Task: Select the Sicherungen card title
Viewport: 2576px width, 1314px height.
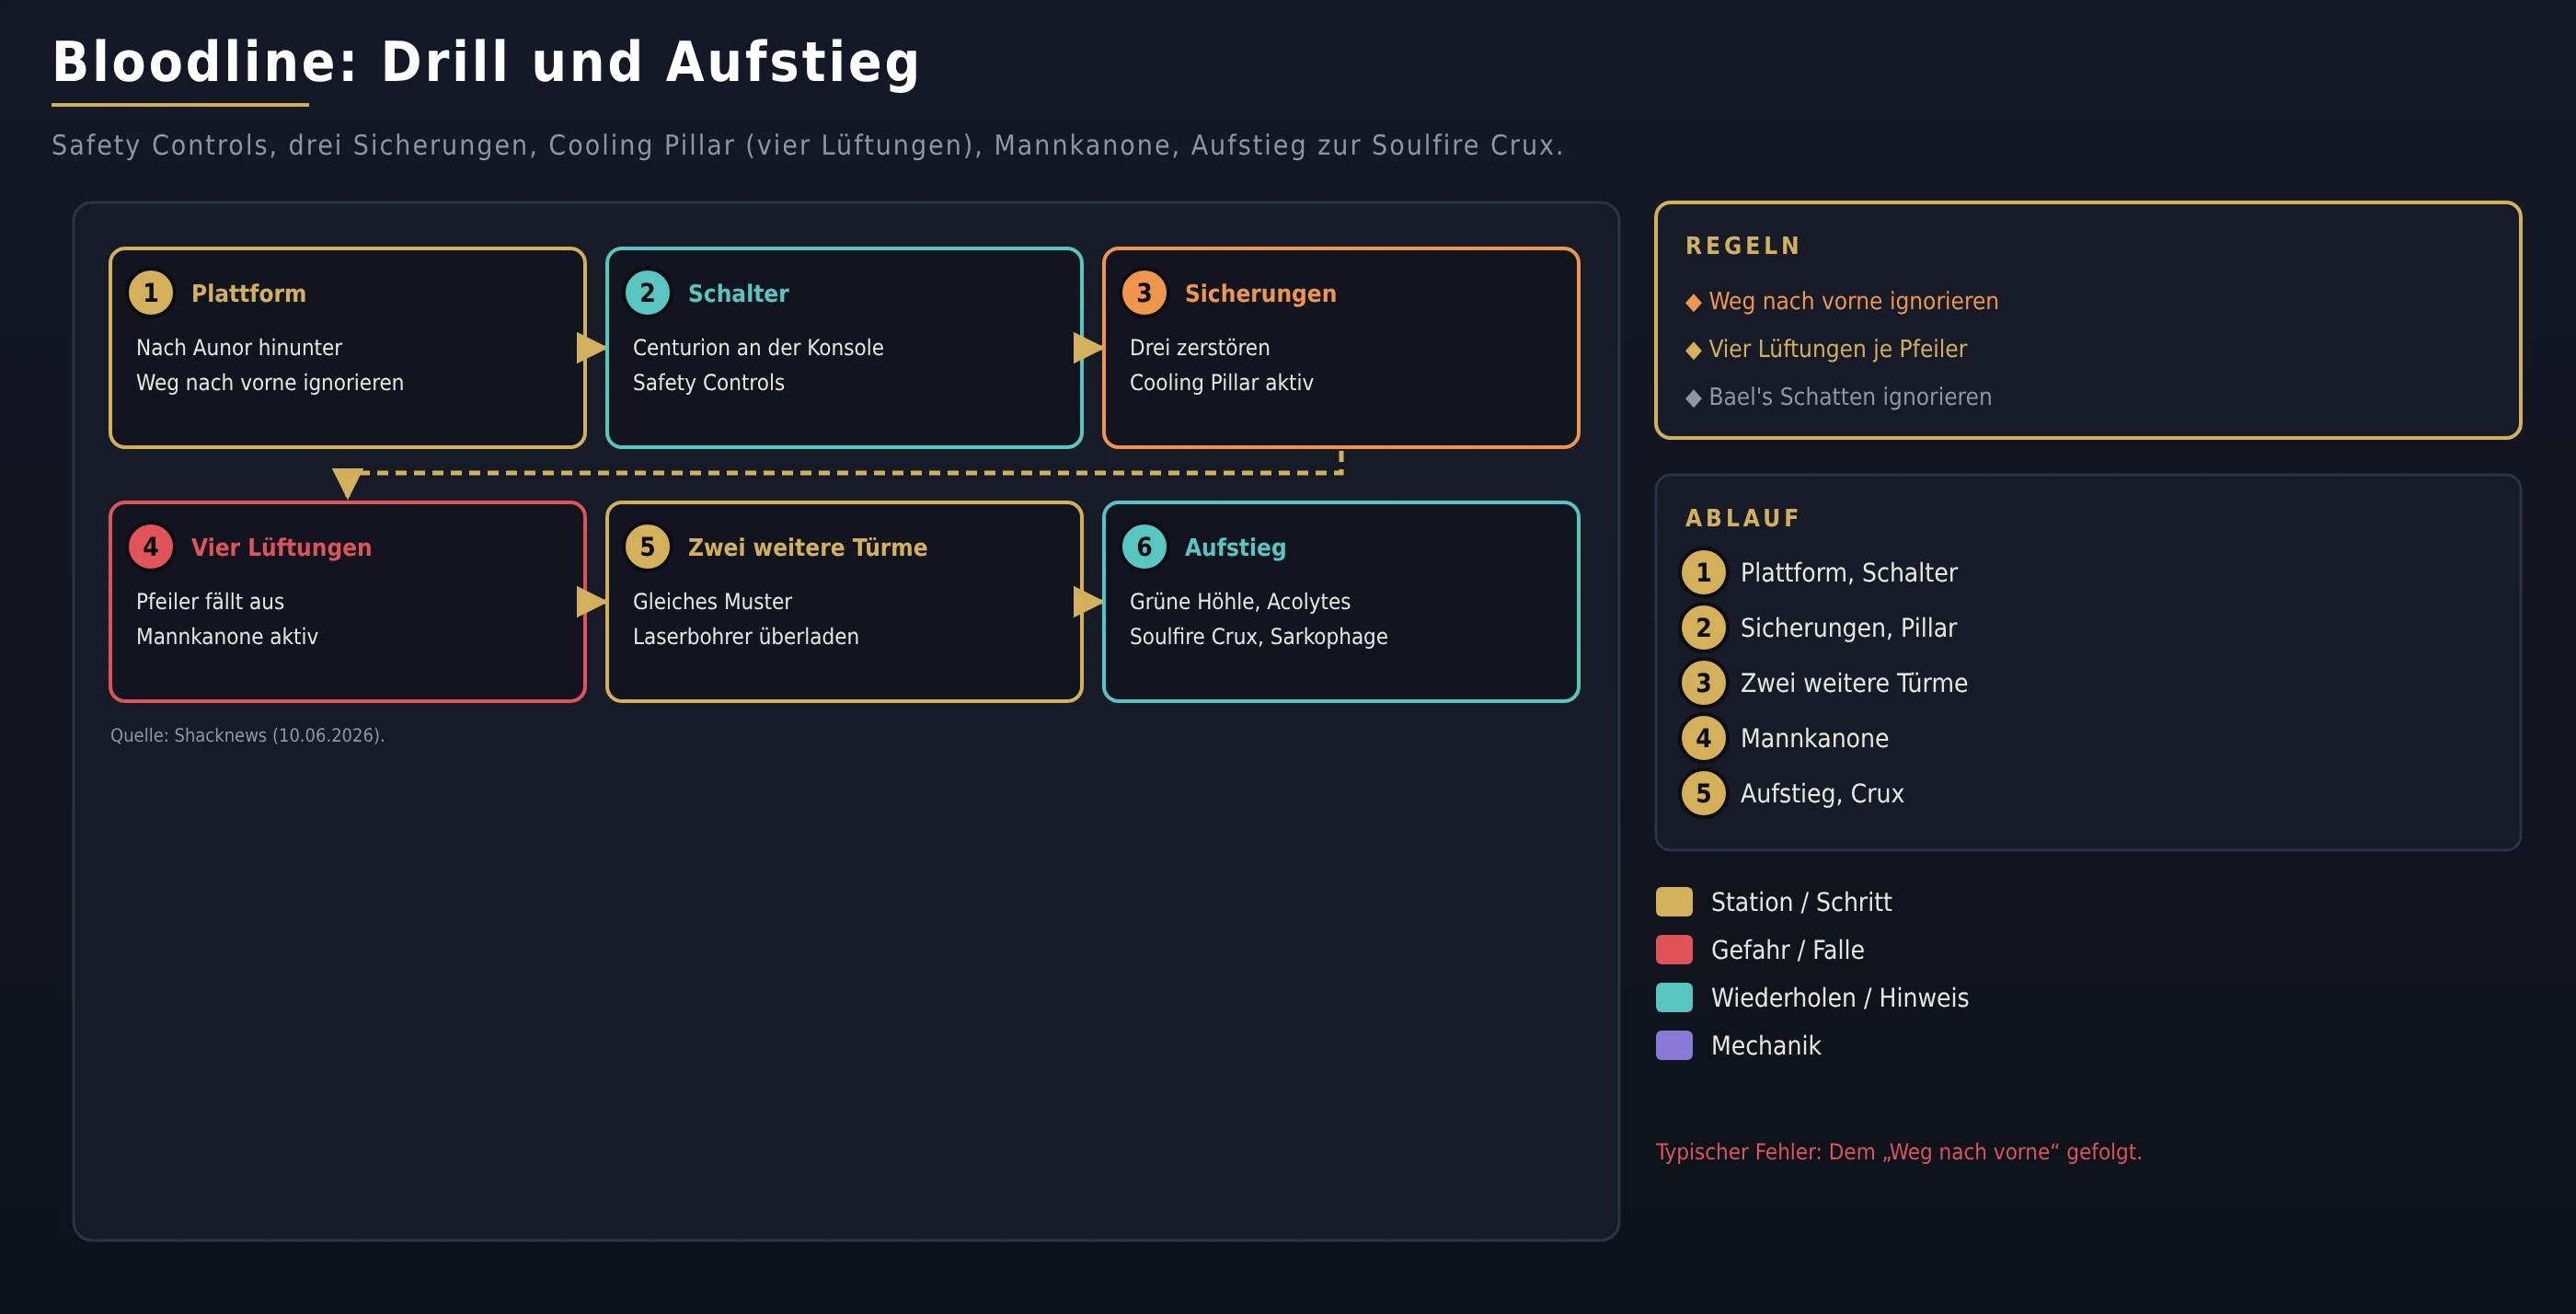Action: (x=1260, y=293)
